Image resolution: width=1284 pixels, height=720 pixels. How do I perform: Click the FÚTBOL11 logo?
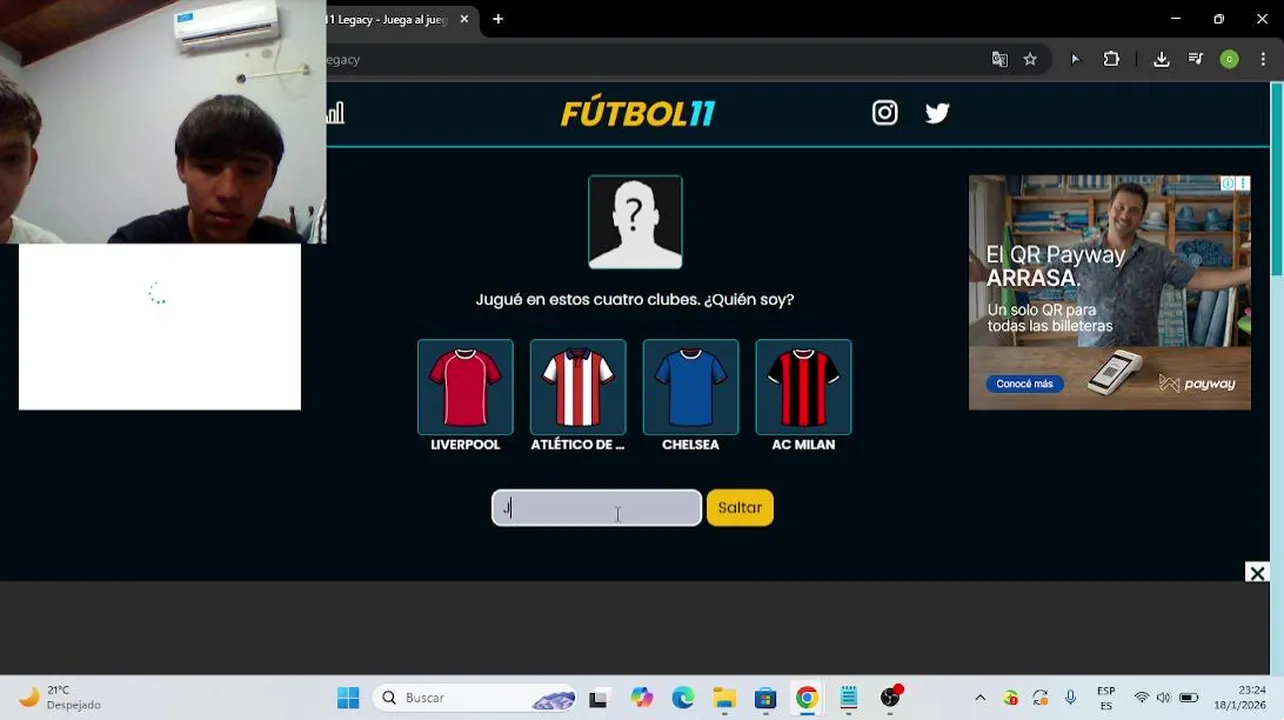coord(637,113)
